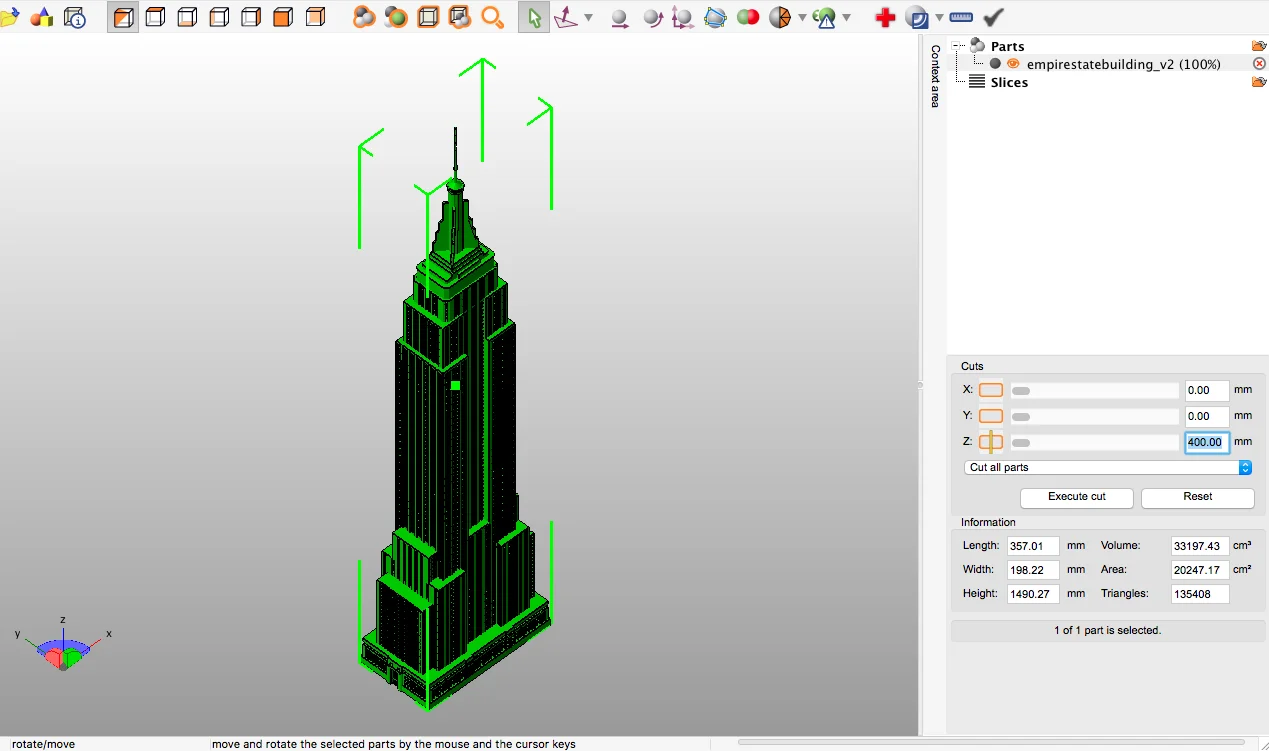
Task: Click the Width value 198.22
Action: coord(1033,570)
